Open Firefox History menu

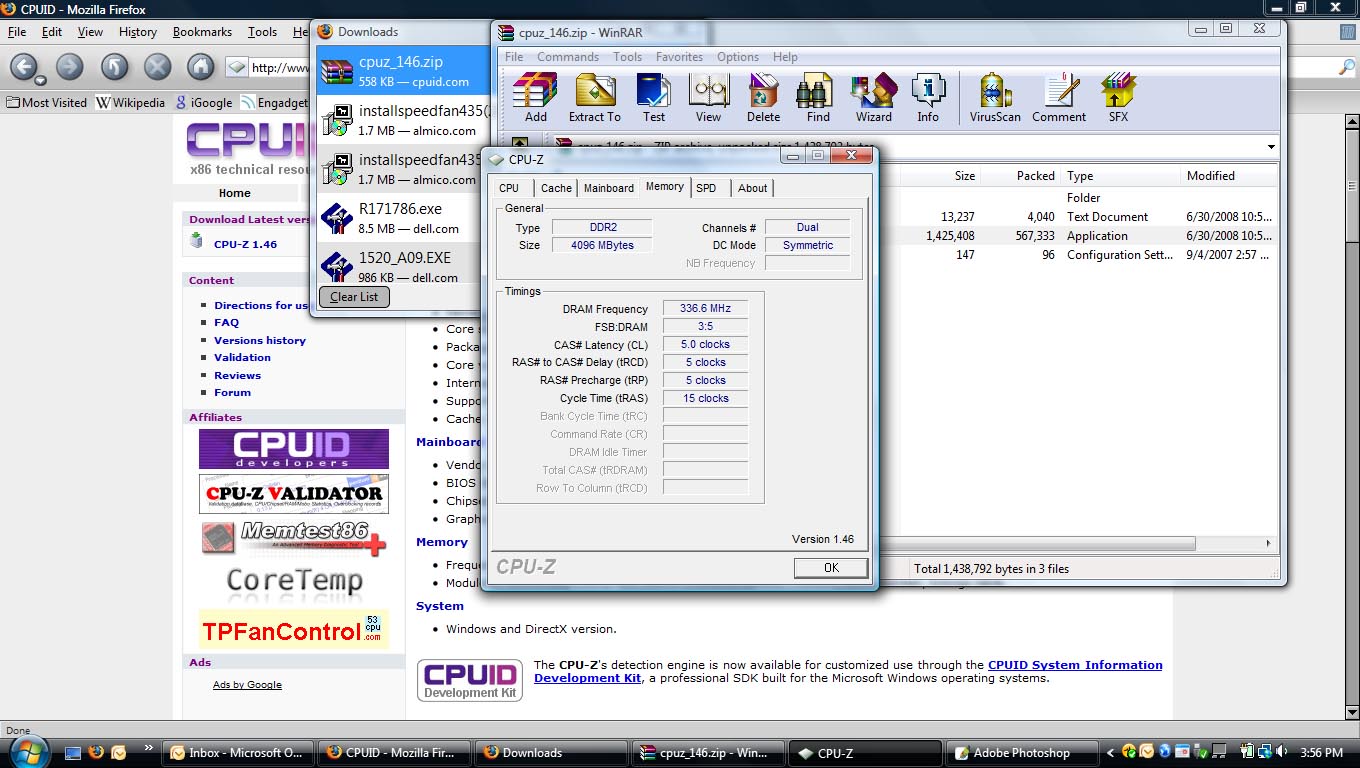tap(138, 32)
